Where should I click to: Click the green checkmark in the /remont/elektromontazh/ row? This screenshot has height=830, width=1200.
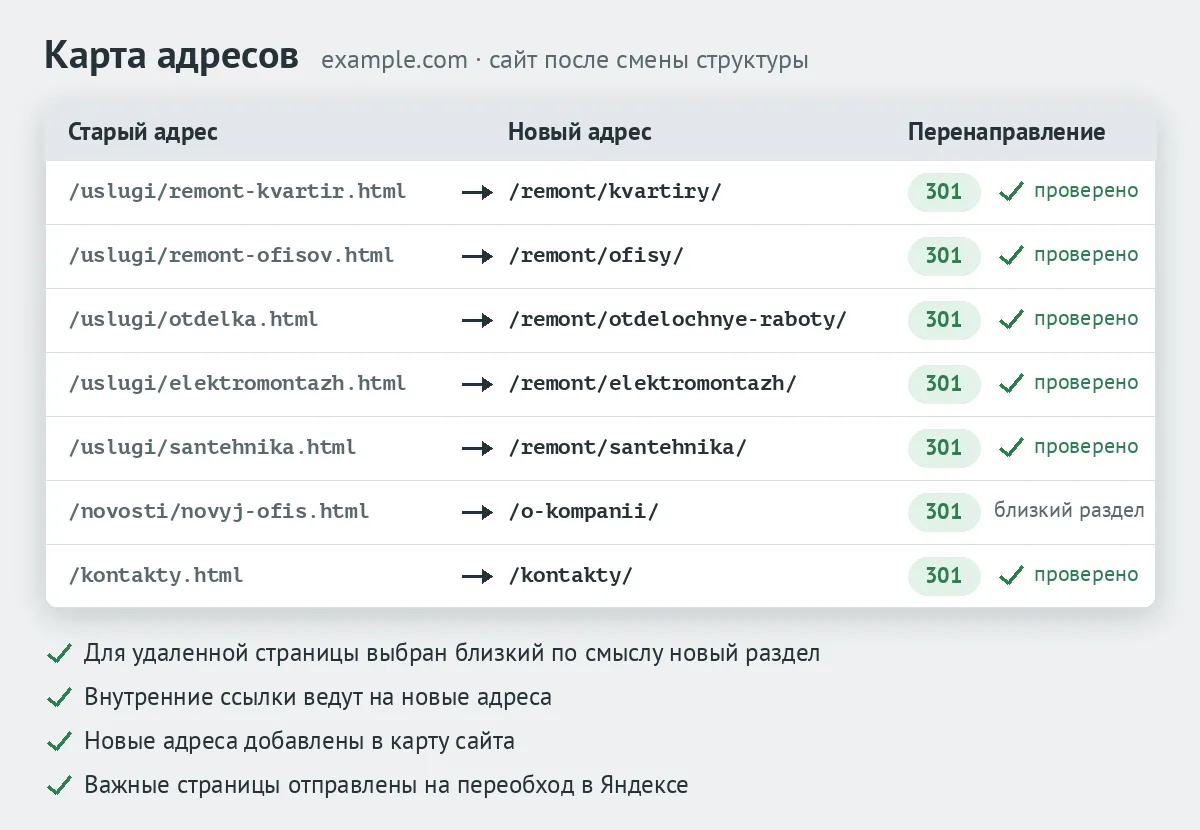pos(1011,384)
